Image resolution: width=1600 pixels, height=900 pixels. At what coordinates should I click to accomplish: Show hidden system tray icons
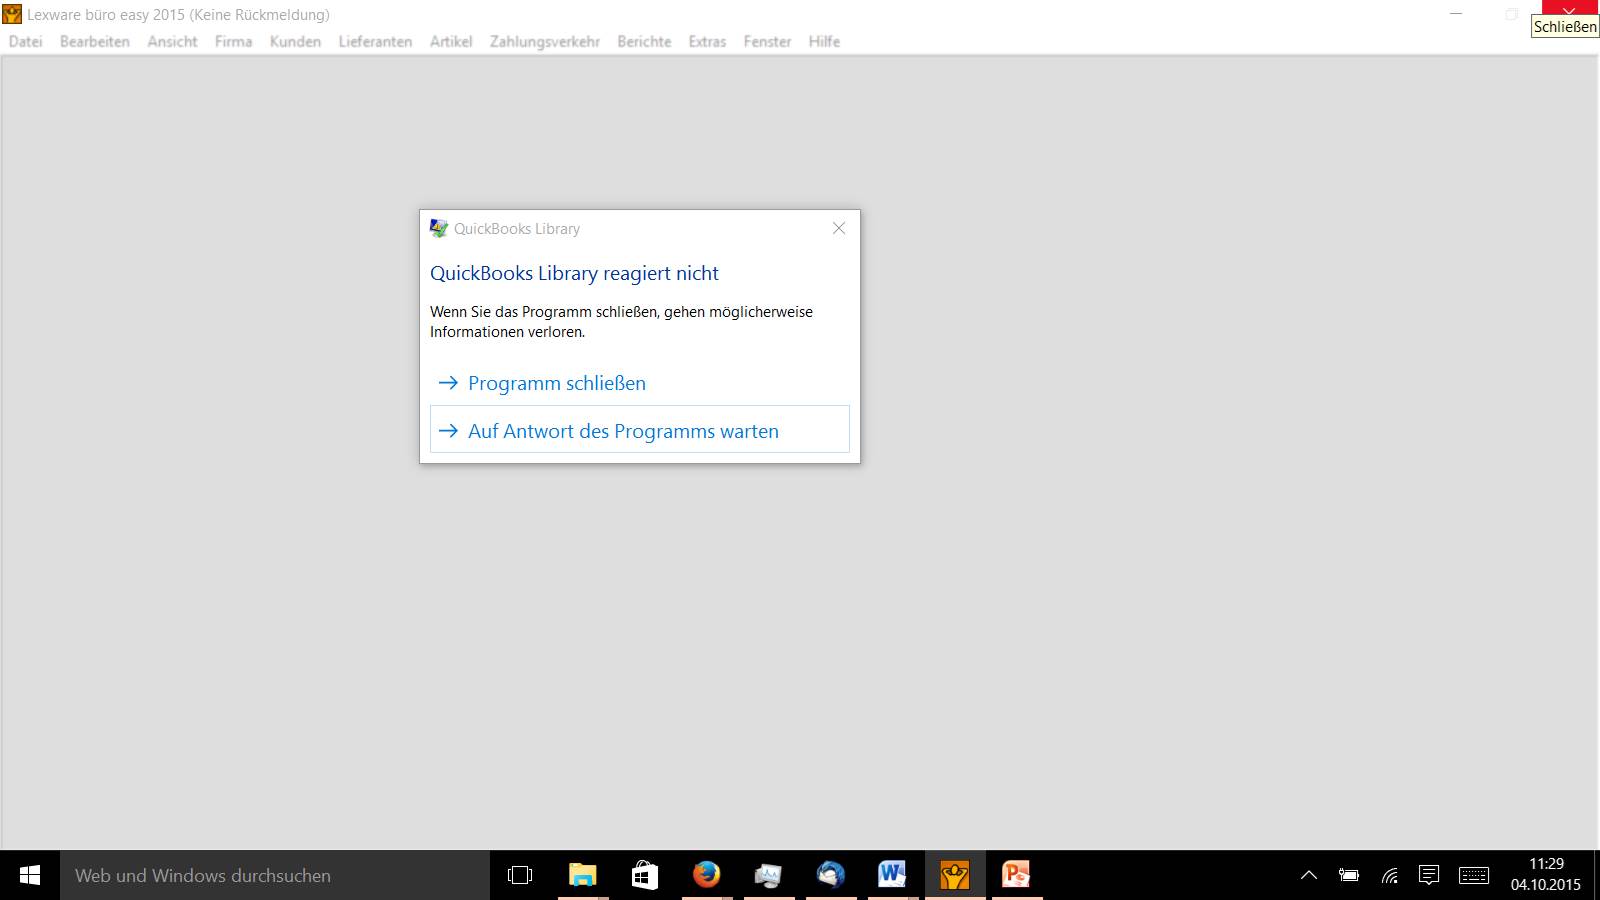point(1308,875)
